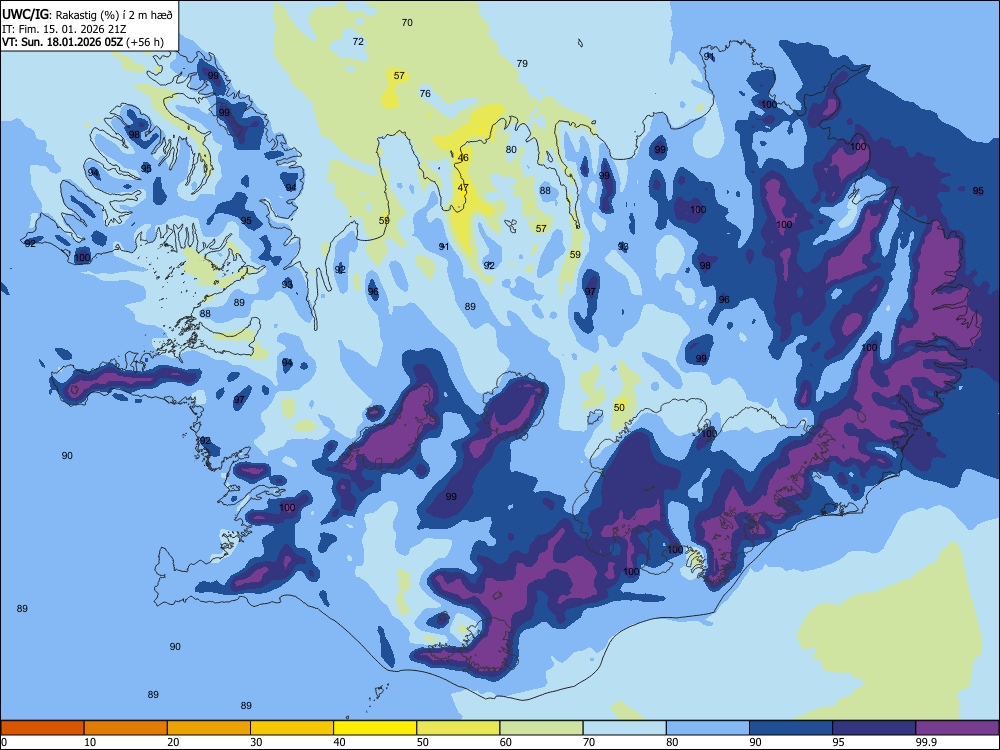The image size is (1000, 750).
Task: Click the map value '76'
Action: point(425,93)
